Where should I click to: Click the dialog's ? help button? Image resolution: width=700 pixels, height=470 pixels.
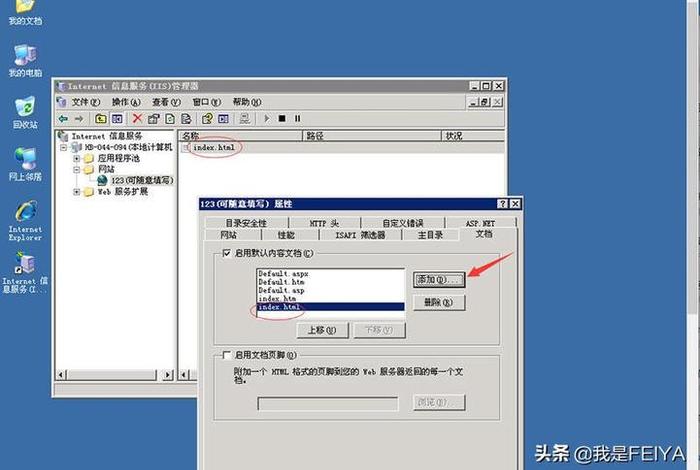tap(502, 204)
